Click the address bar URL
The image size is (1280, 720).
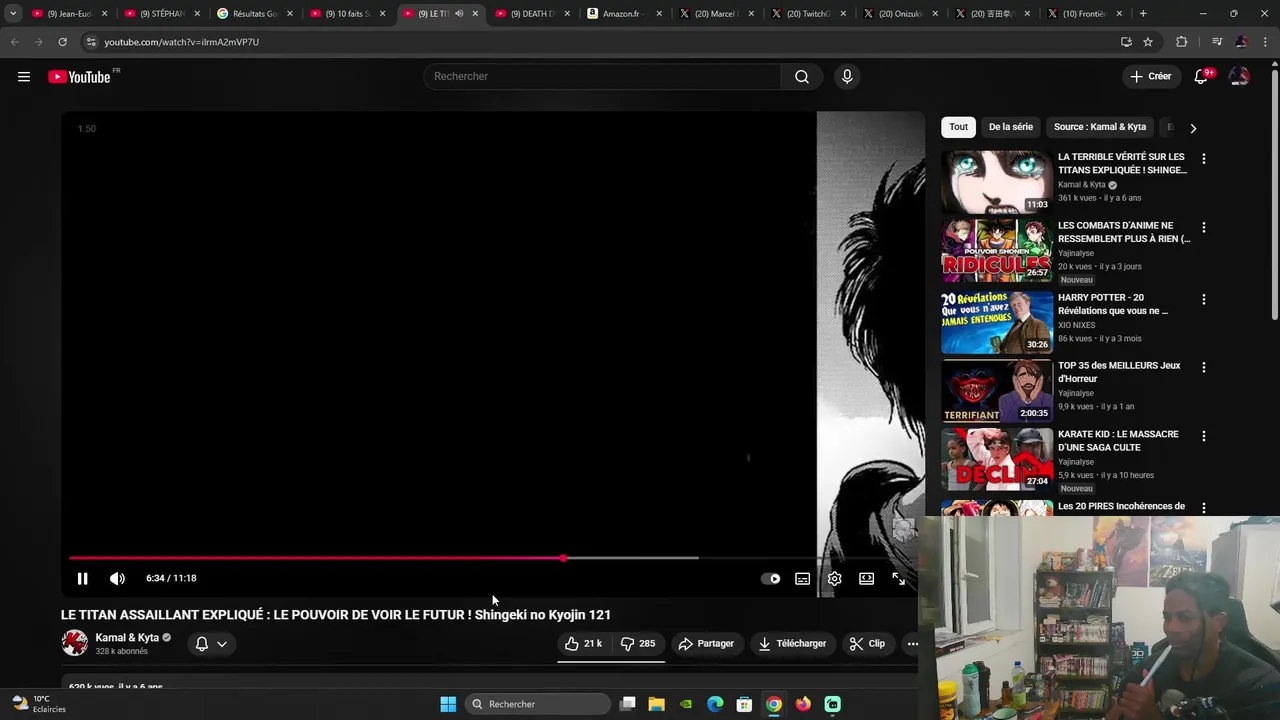182,42
